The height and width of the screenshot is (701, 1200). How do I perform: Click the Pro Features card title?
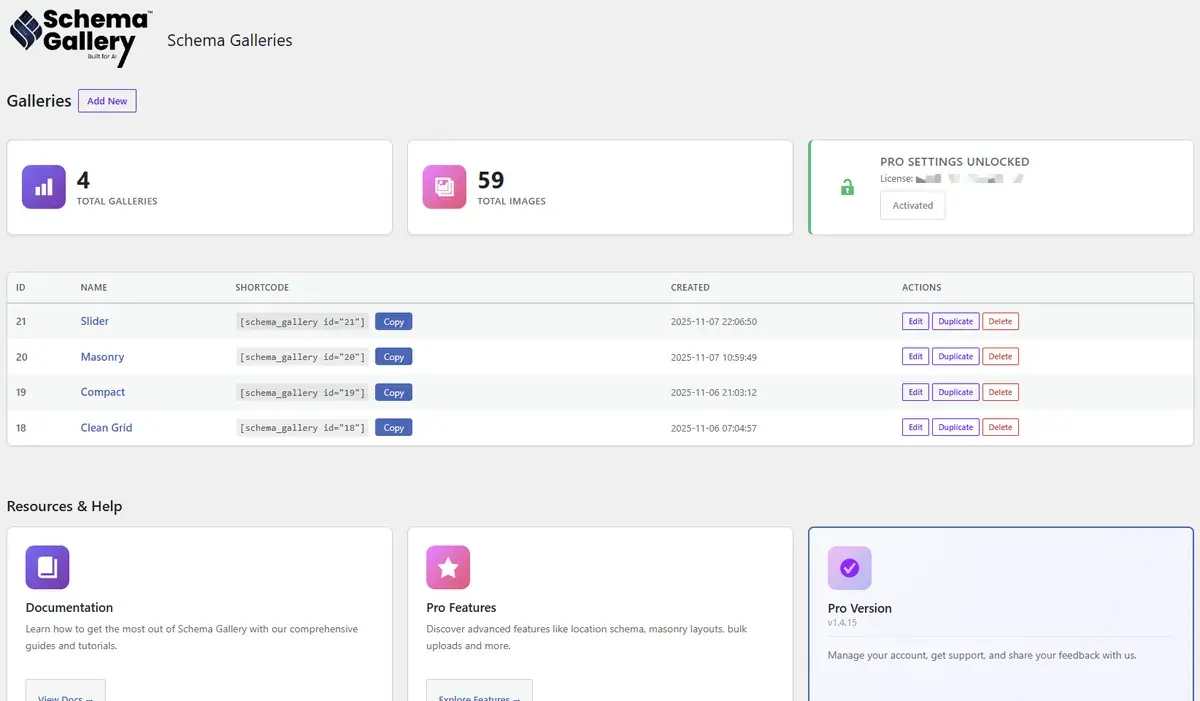coord(461,608)
